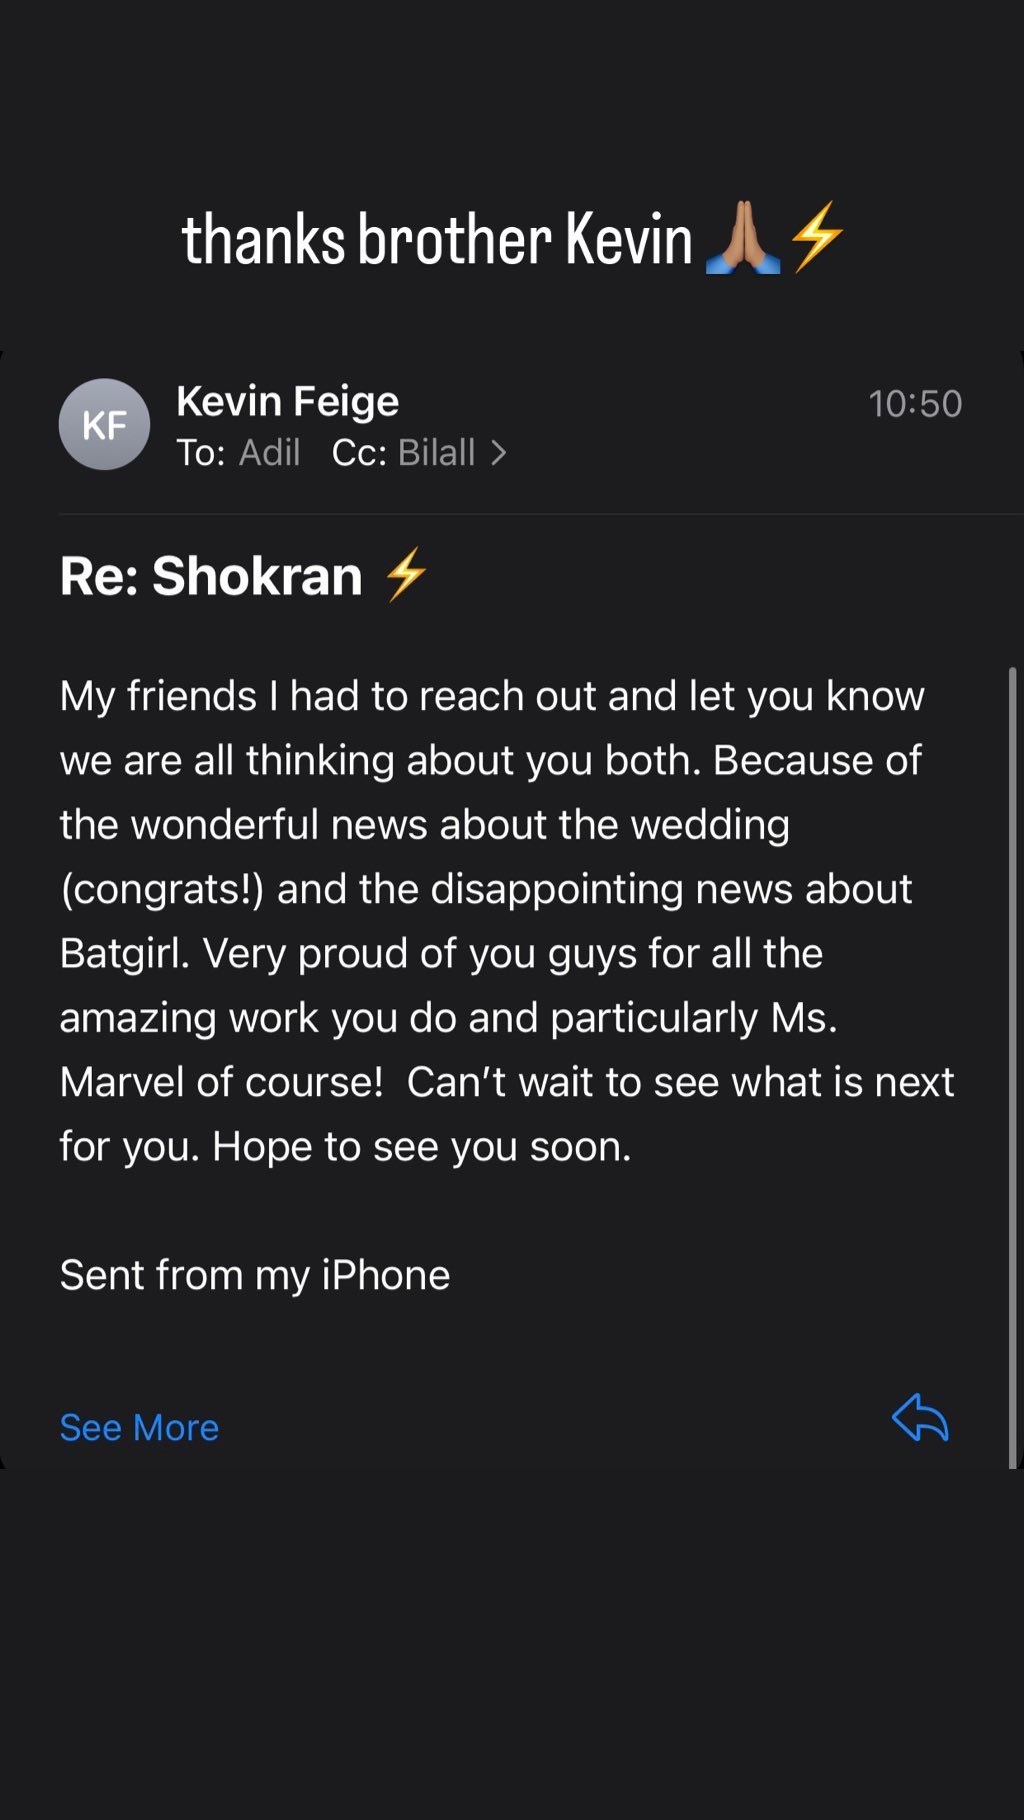Image resolution: width=1024 pixels, height=1820 pixels.
Task: Open the See More link
Action: coord(139,1427)
